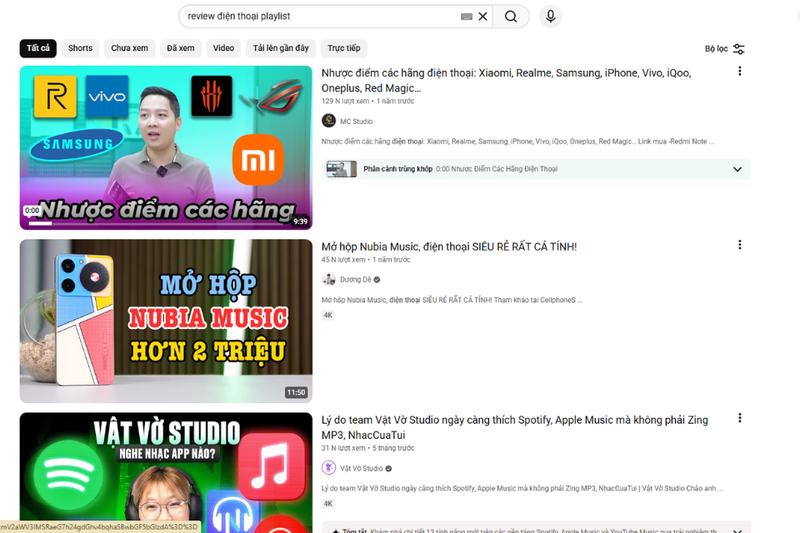Image resolution: width=800 pixels, height=533 pixels.
Task: Go to Dương Dê channel name
Action: click(x=356, y=280)
